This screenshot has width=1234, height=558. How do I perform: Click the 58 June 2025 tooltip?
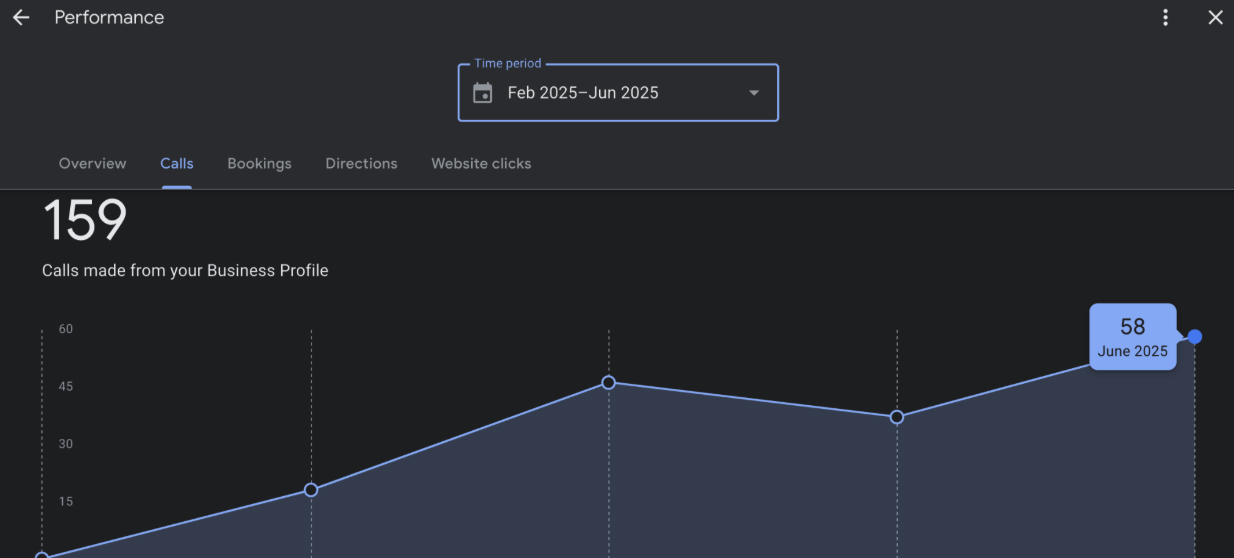[x=1133, y=337]
